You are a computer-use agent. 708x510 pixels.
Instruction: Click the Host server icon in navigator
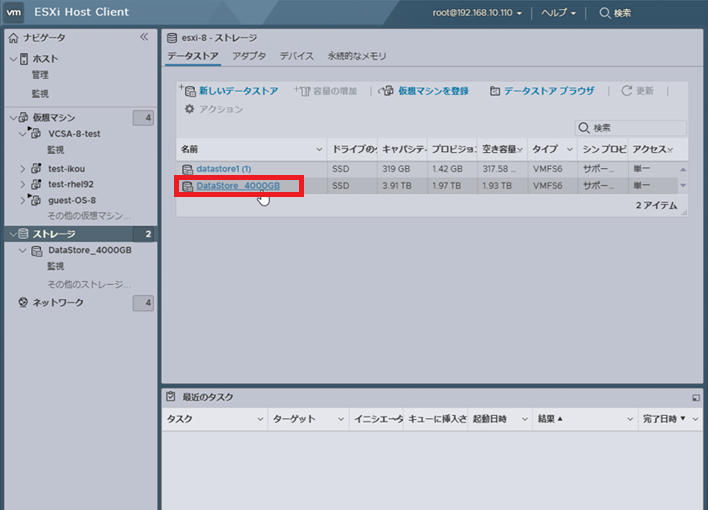24,59
